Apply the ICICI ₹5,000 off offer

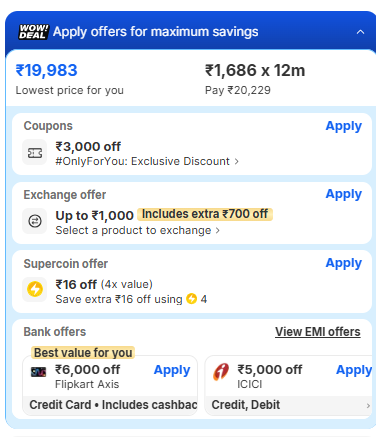click(x=354, y=370)
